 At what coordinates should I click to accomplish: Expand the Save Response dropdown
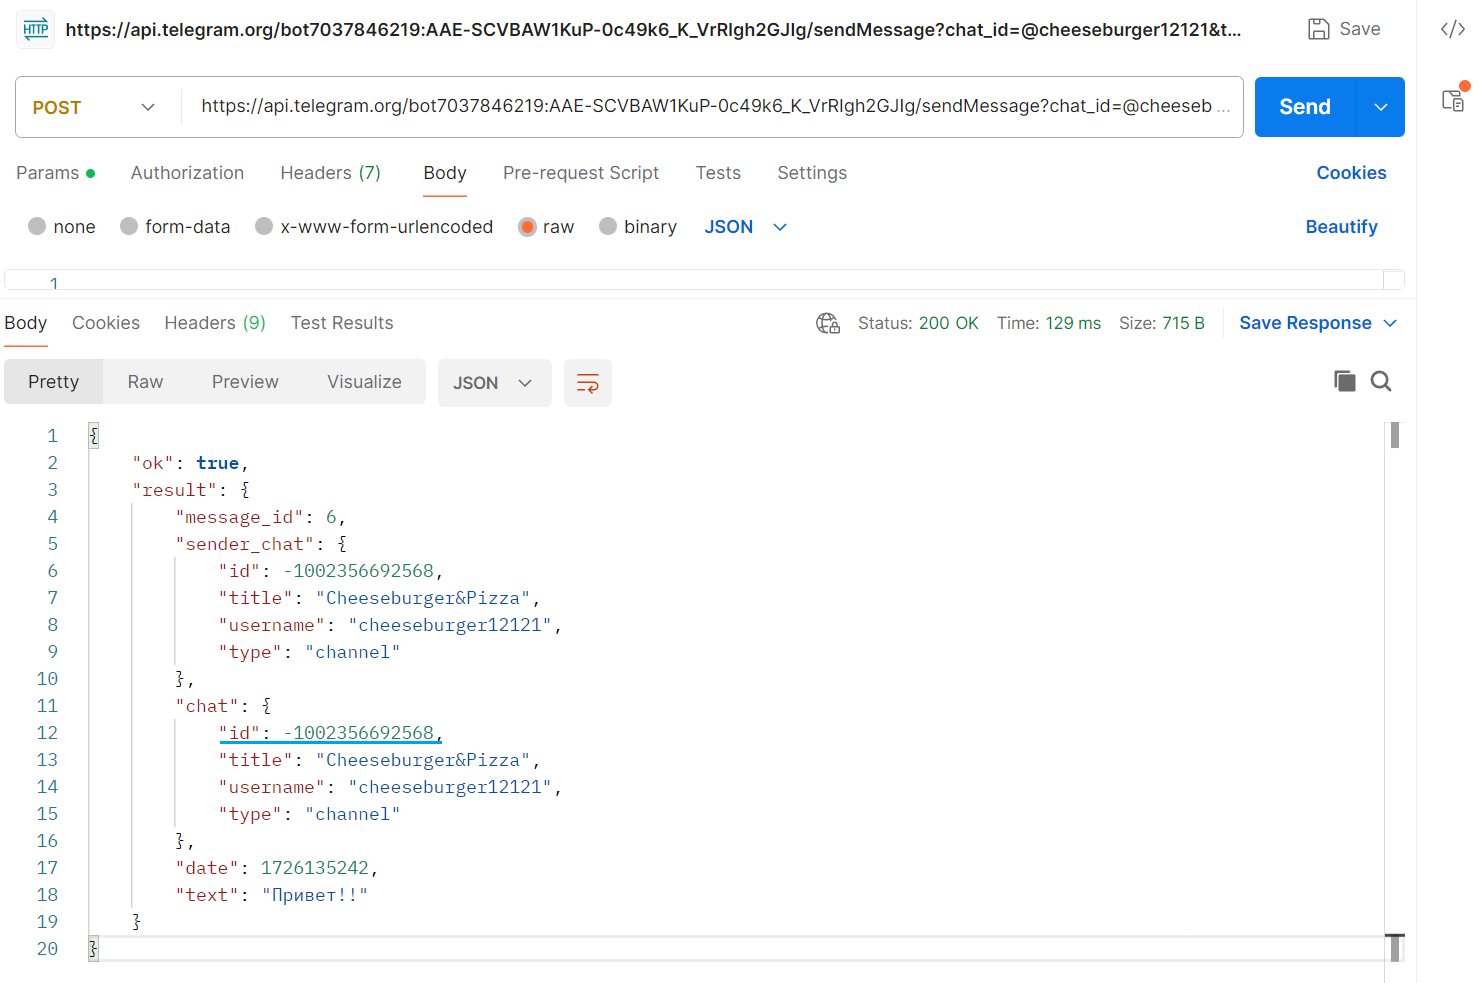click(1390, 323)
